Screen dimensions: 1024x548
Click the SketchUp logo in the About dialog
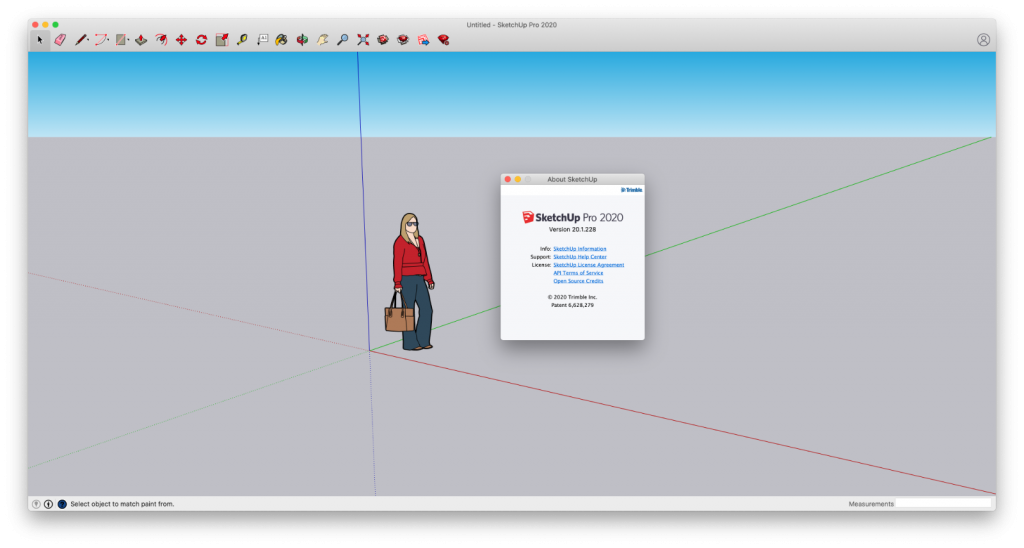[x=572, y=218]
